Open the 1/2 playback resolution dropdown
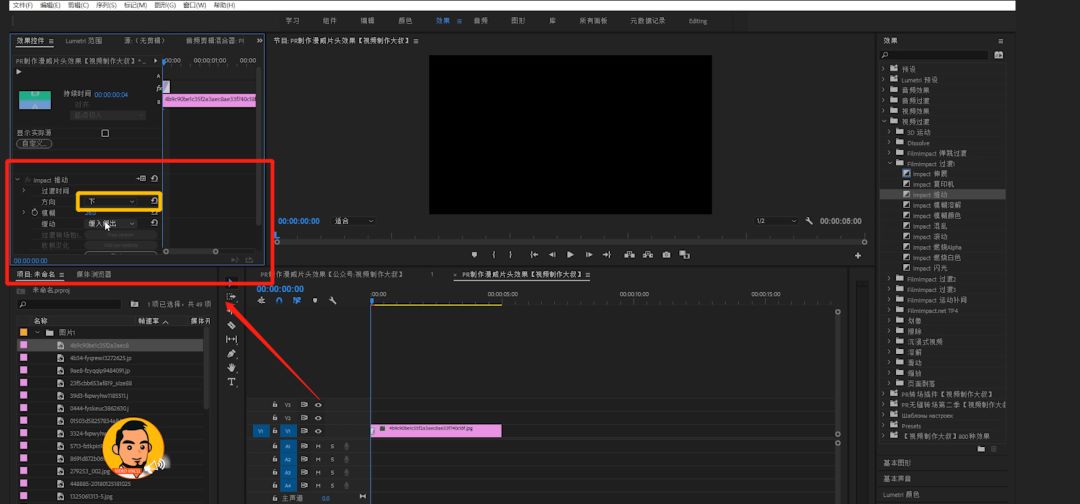Viewport: 1080px width, 504px height. (776, 221)
